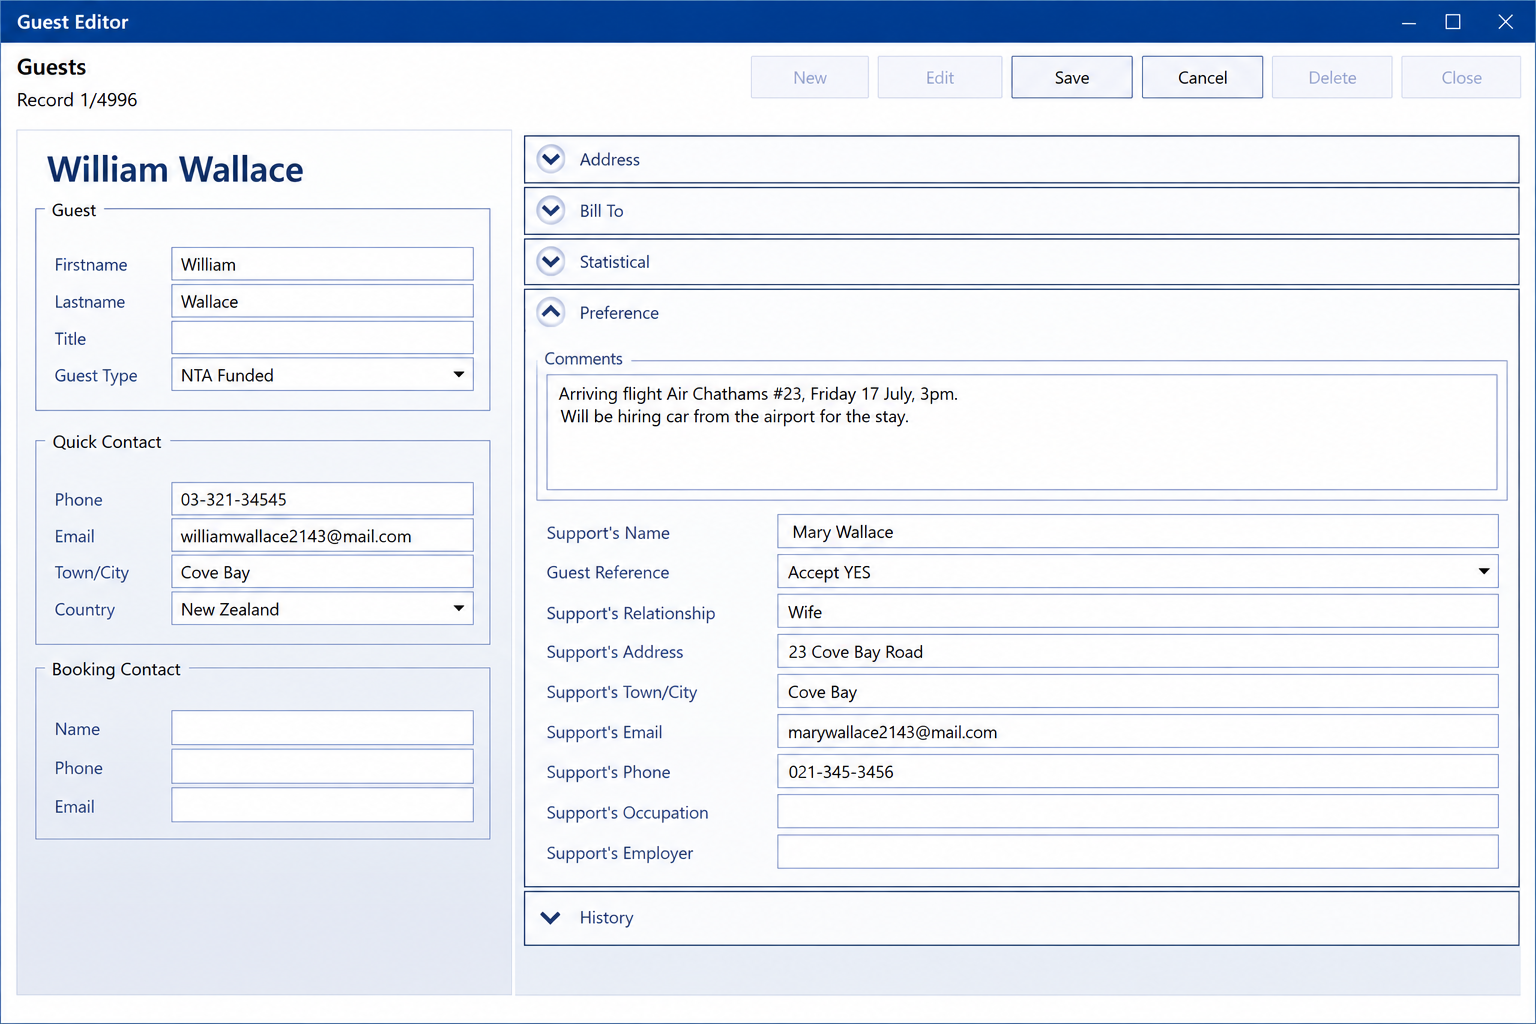Click the Bill To section header label
This screenshot has width=1536, height=1024.
(x=601, y=210)
